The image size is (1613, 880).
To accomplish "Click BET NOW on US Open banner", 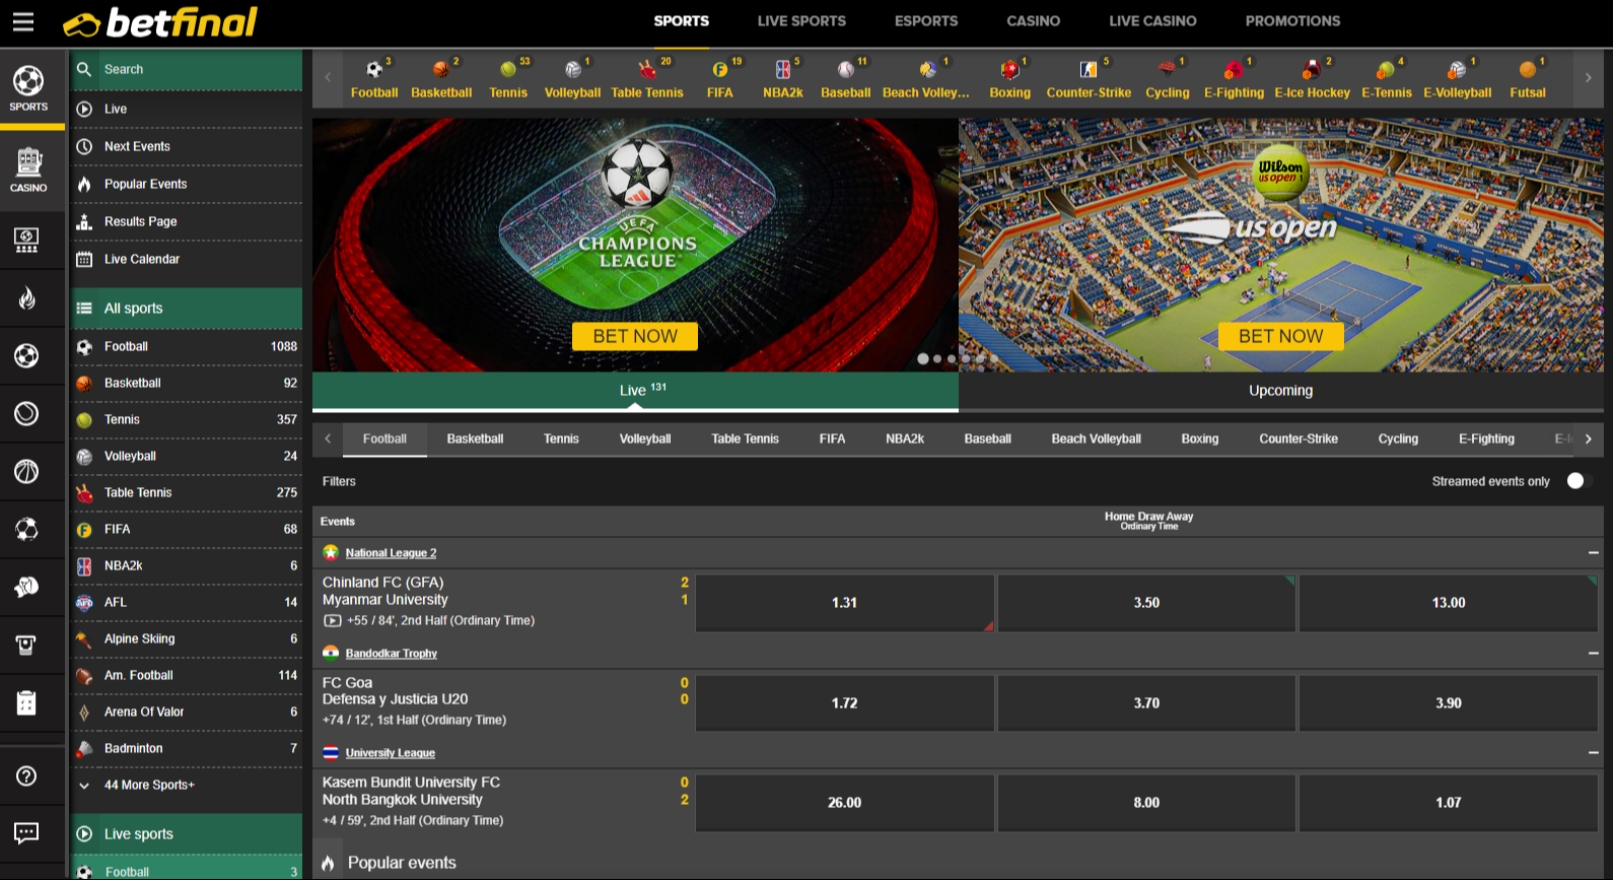I will pyautogui.click(x=1281, y=336).
